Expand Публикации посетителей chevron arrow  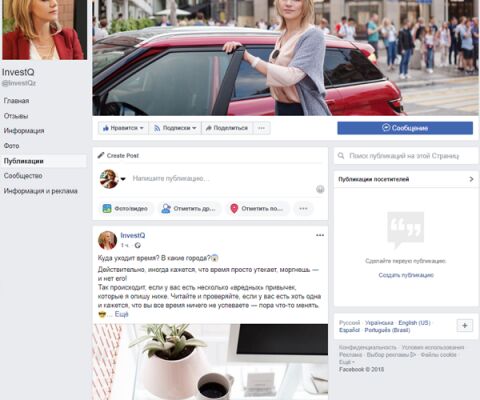coord(471,179)
